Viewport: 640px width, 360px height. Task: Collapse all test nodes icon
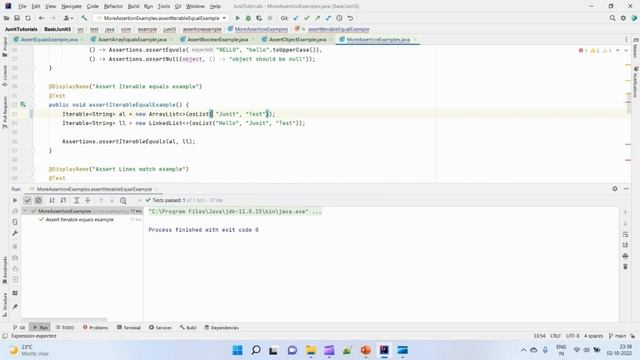click(87, 200)
